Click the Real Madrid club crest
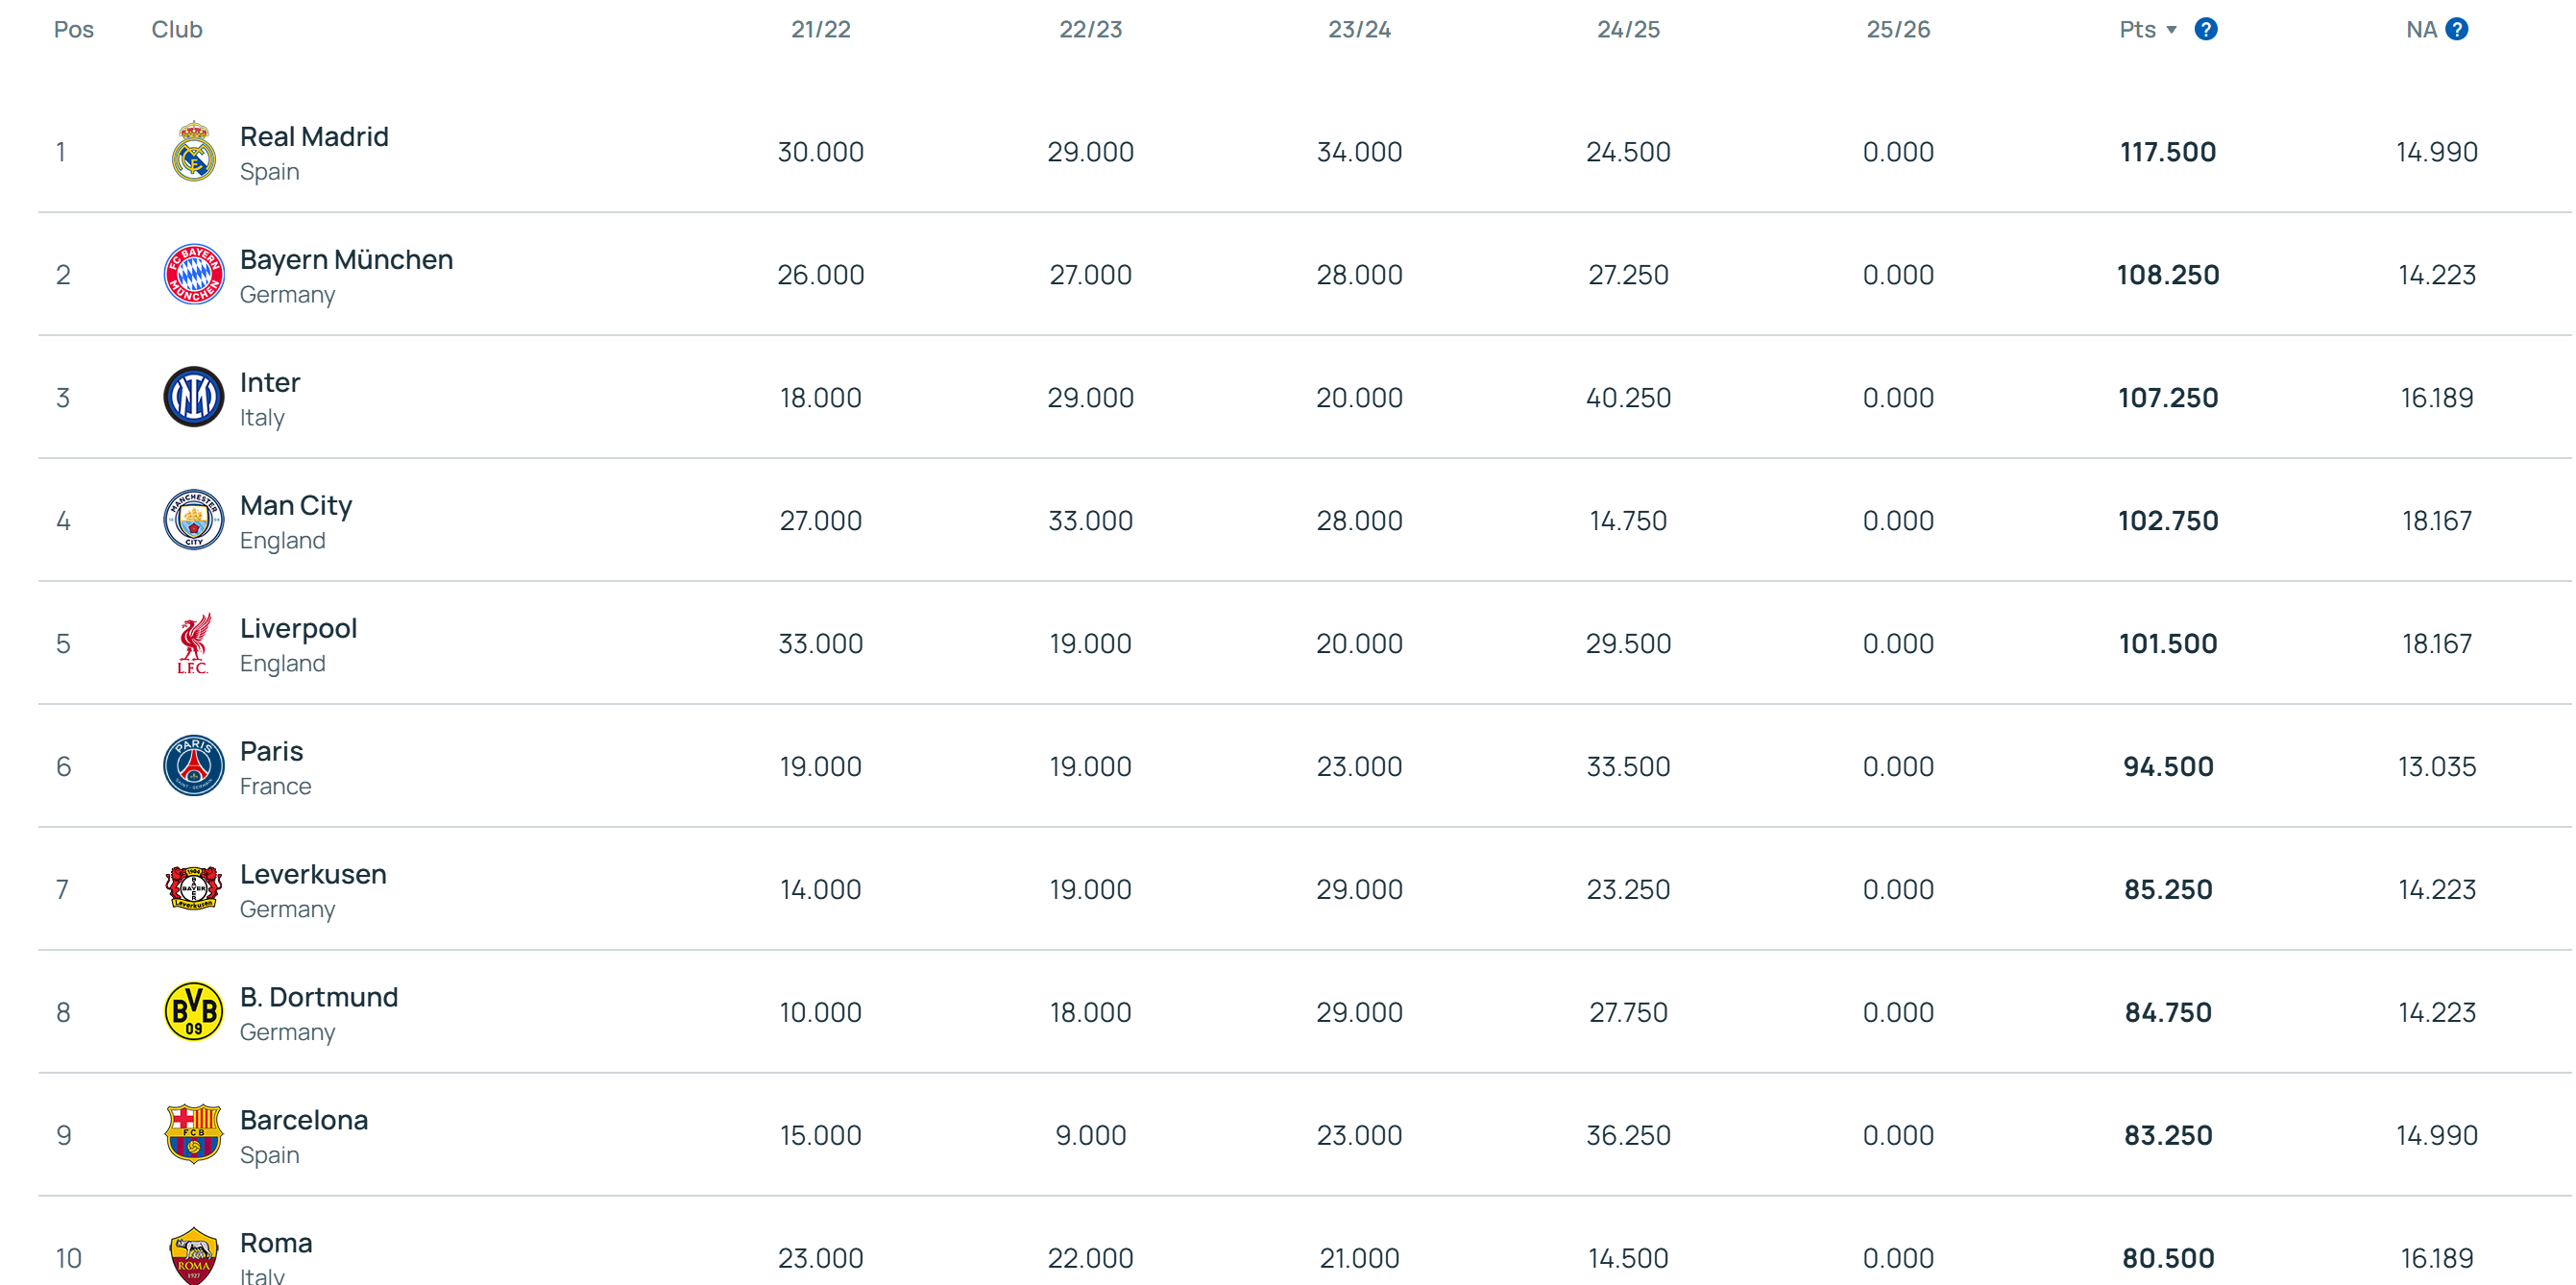 [x=193, y=152]
